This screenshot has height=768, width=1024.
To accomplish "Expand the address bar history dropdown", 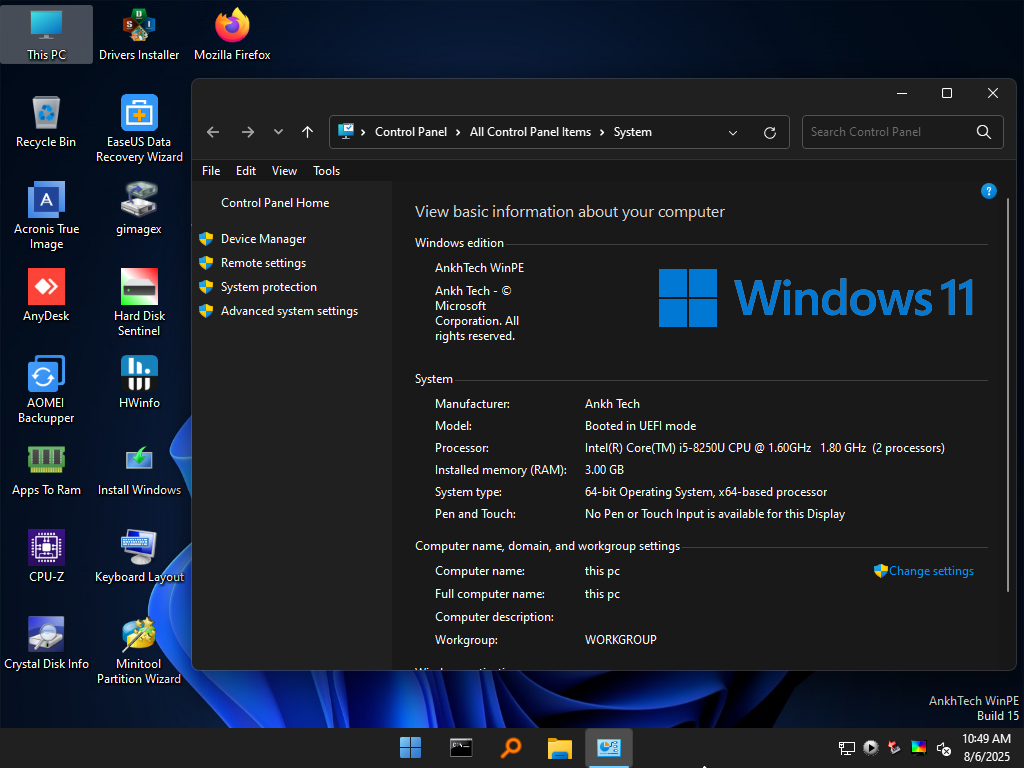I will point(733,132).
